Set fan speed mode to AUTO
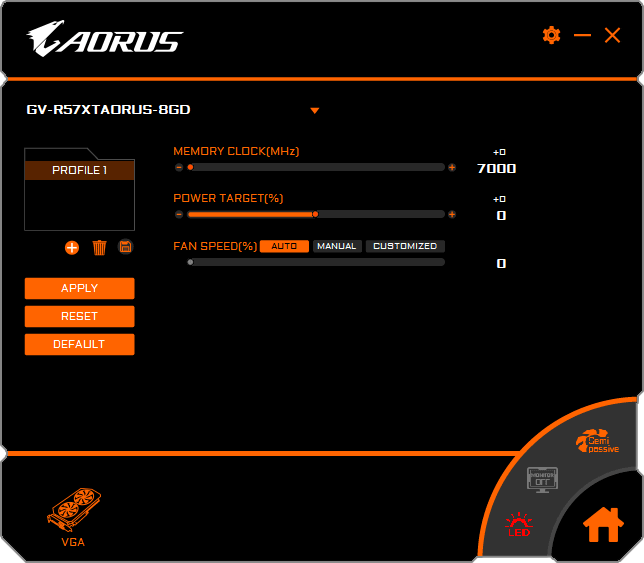Viewport: 644px width, 563px height. [284, 246]
